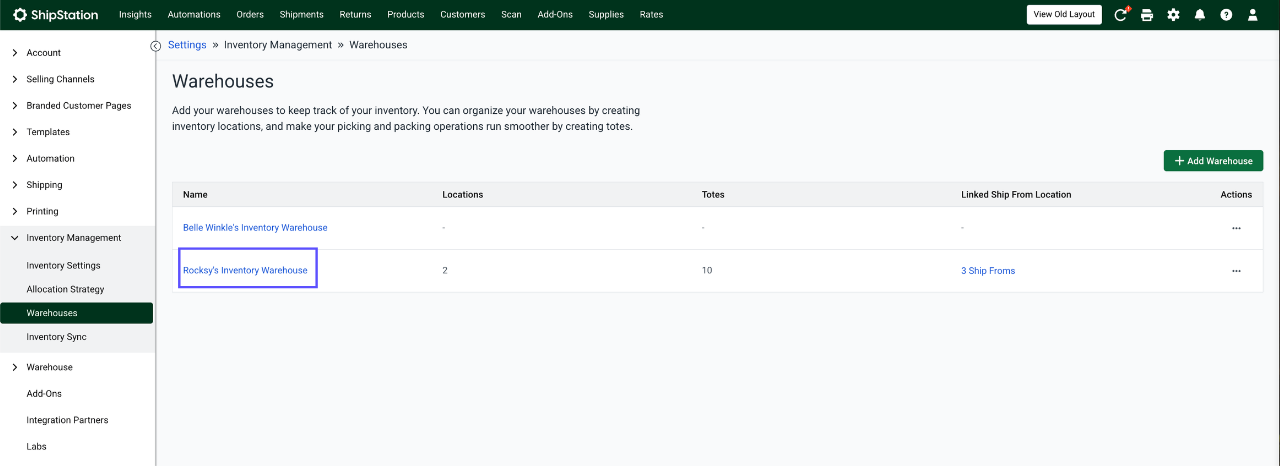
Task: Open the settings gear icon
Action: pos(1173,15)
